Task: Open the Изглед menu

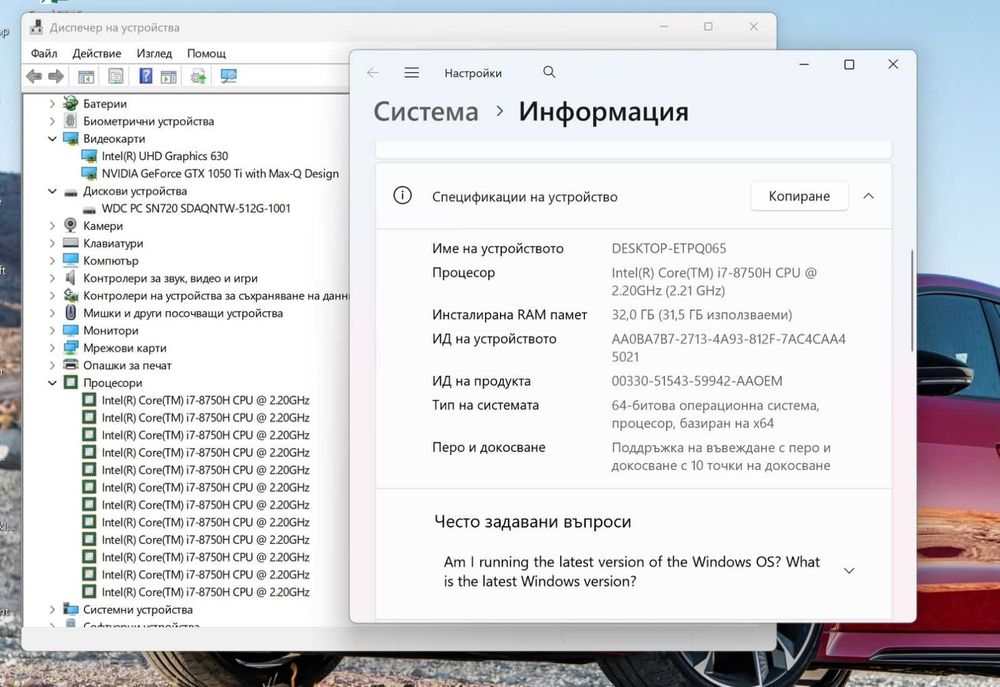Action: point(154,53)
